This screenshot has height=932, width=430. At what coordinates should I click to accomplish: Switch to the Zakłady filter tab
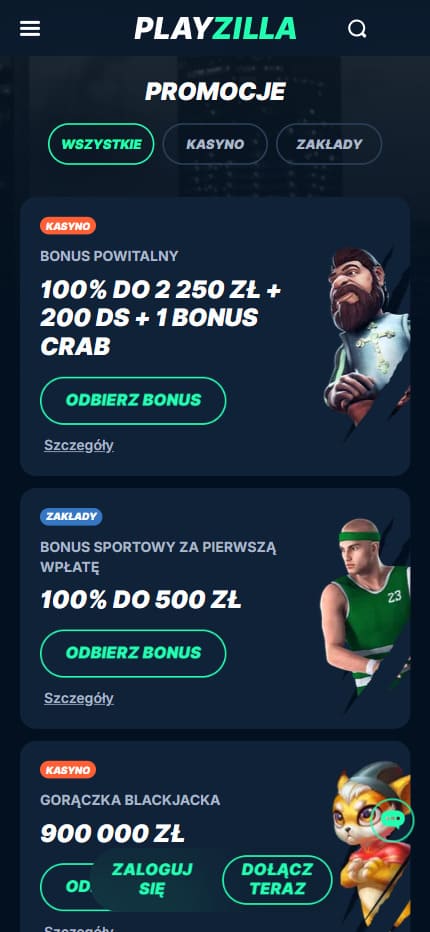pyautogui.click(x=329, y=144)
